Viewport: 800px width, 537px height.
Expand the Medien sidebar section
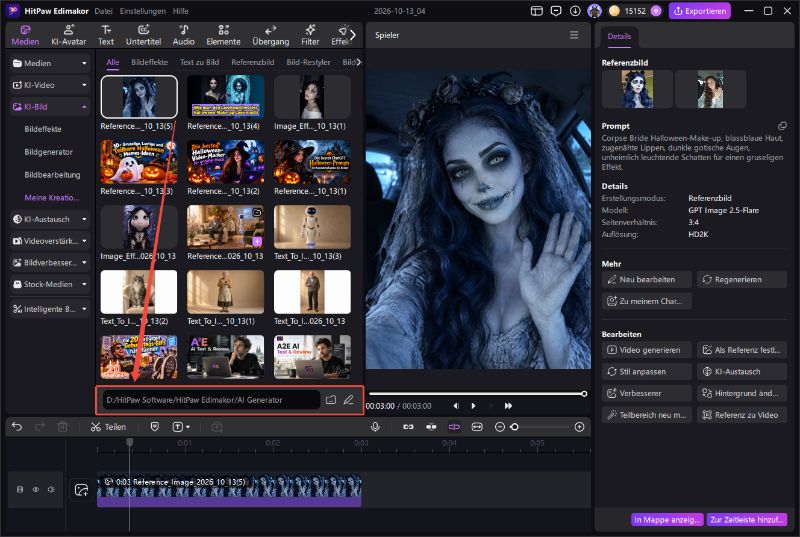coord(49,63)
